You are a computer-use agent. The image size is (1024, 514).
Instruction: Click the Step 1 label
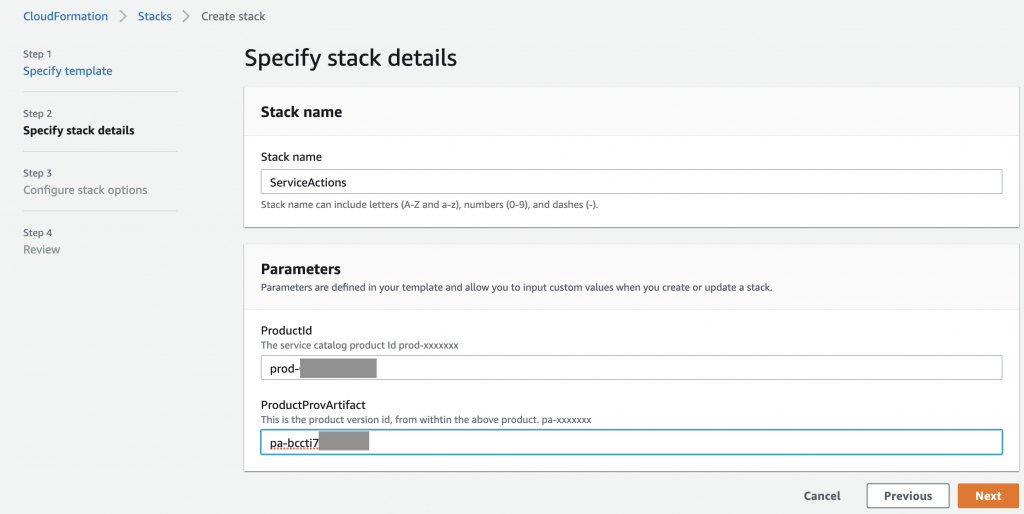[x=37, y=54]
